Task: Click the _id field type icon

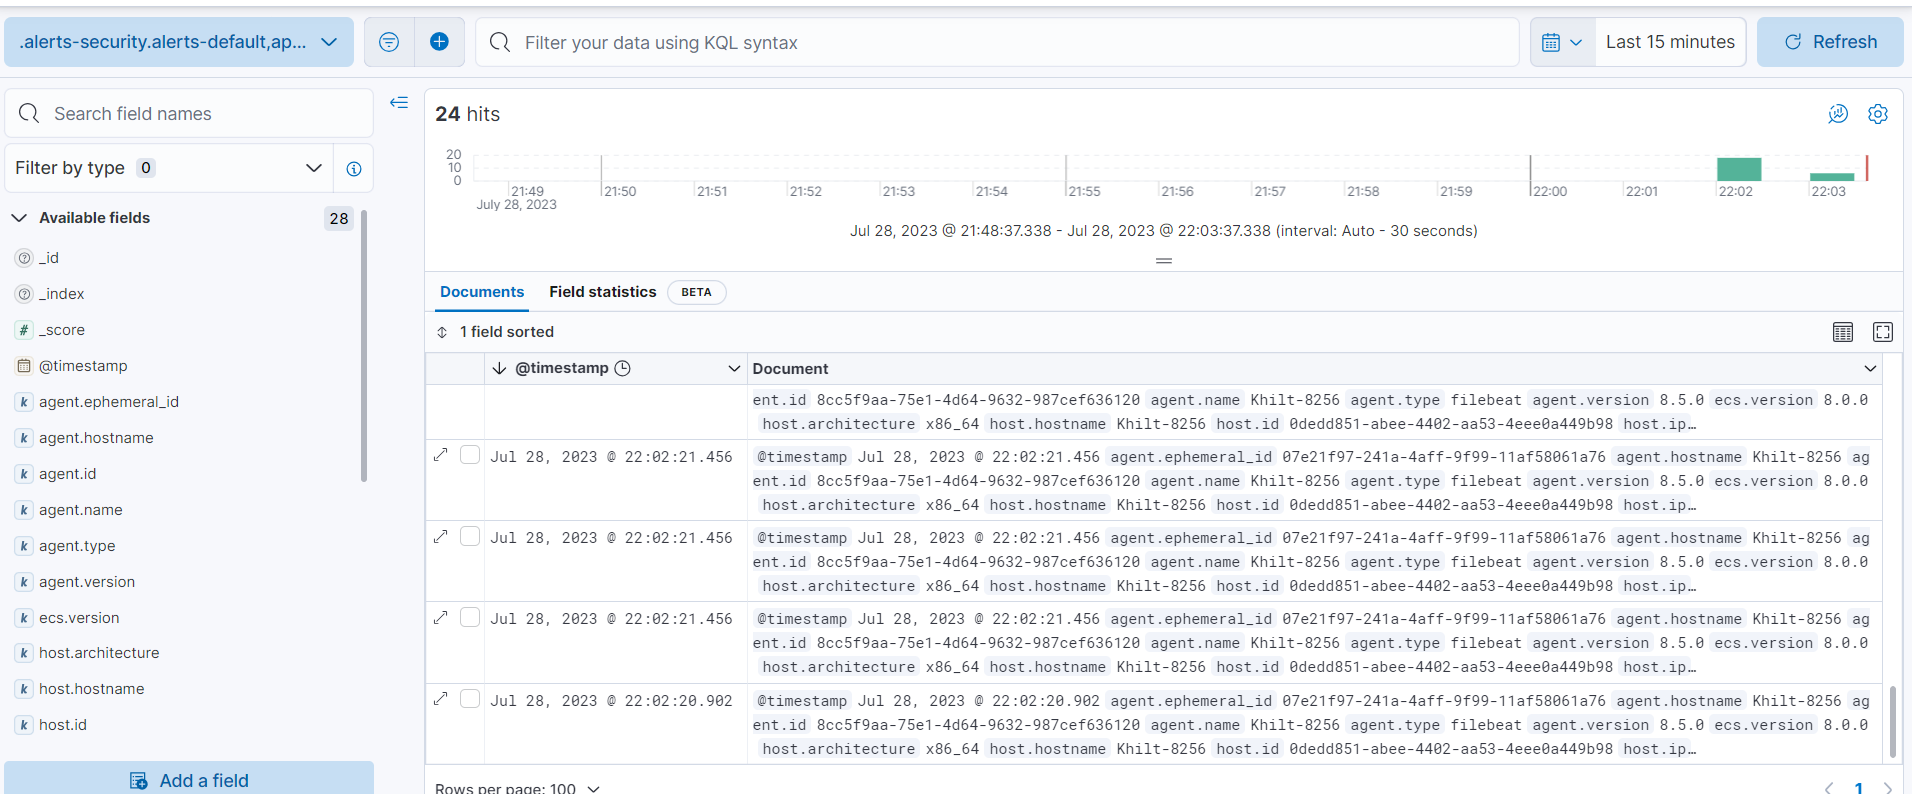Action: tap(24, 258)
